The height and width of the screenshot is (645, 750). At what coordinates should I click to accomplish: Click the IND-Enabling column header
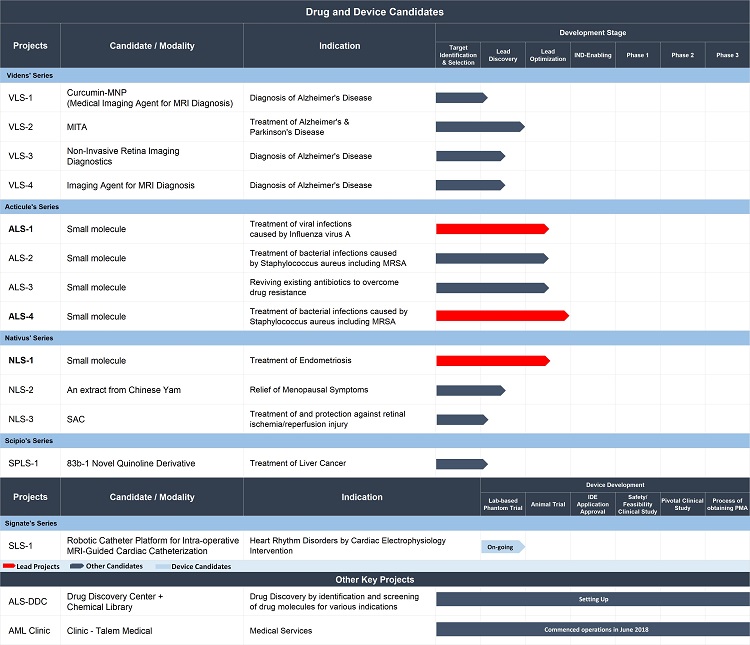point(593,55)
